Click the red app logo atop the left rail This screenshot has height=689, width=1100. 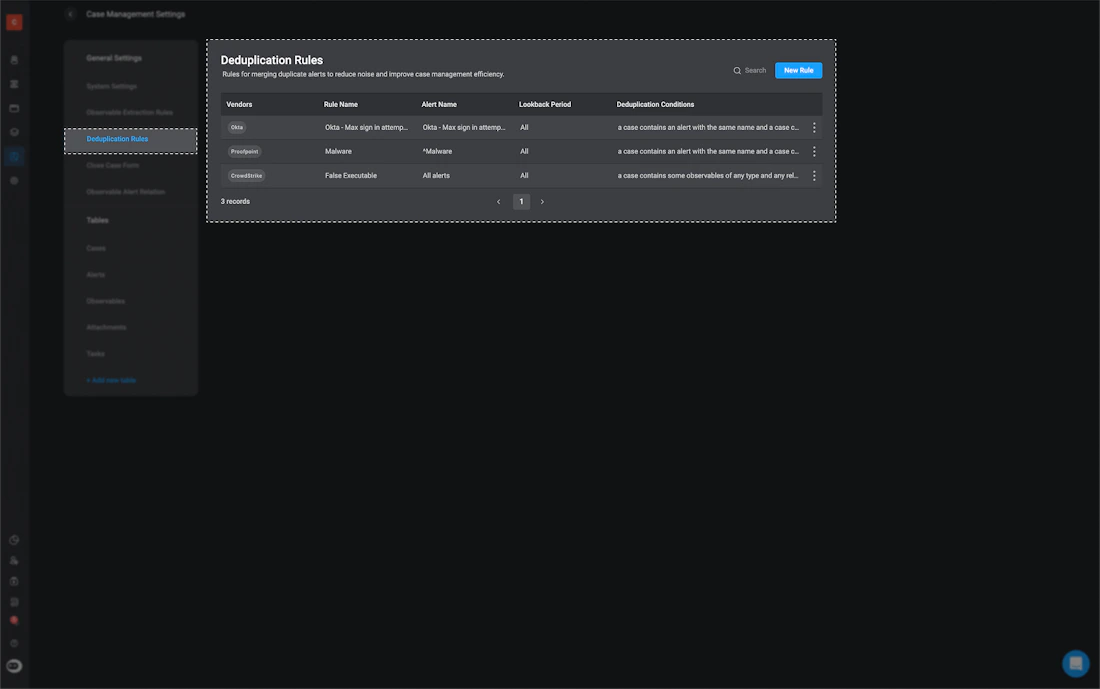point(13,20)
